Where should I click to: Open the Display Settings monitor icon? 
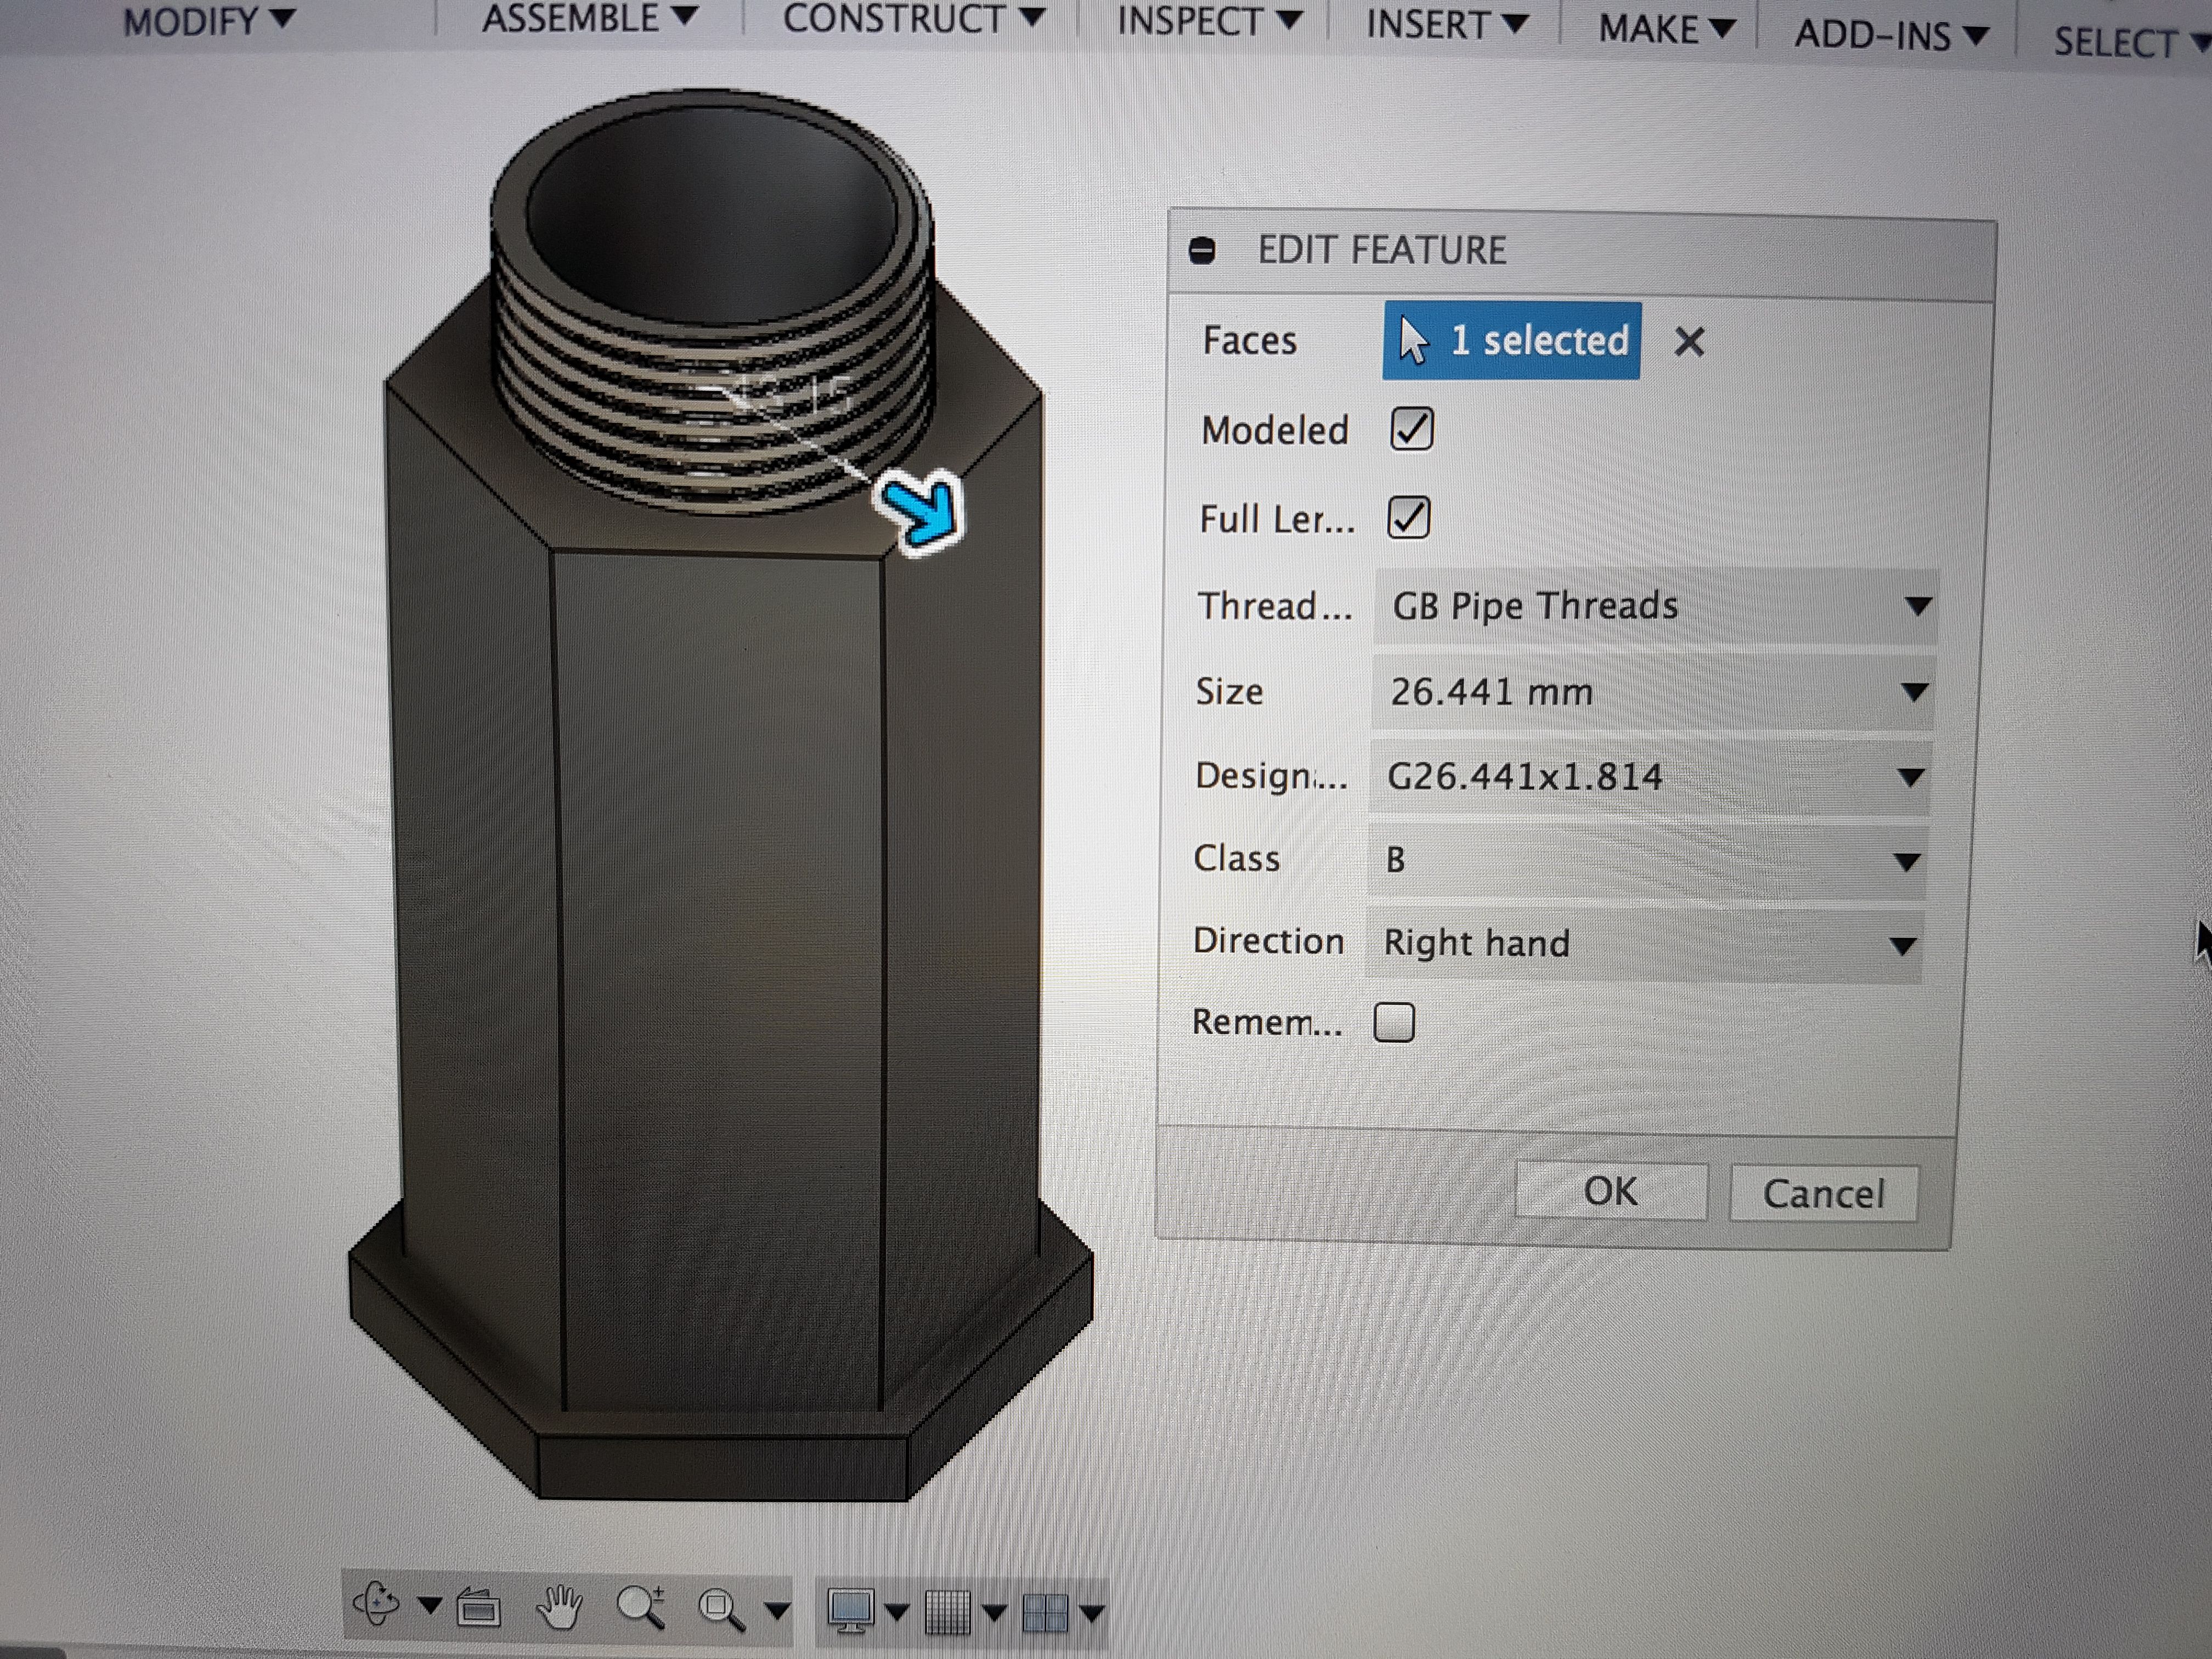[x=851, y=1610]
